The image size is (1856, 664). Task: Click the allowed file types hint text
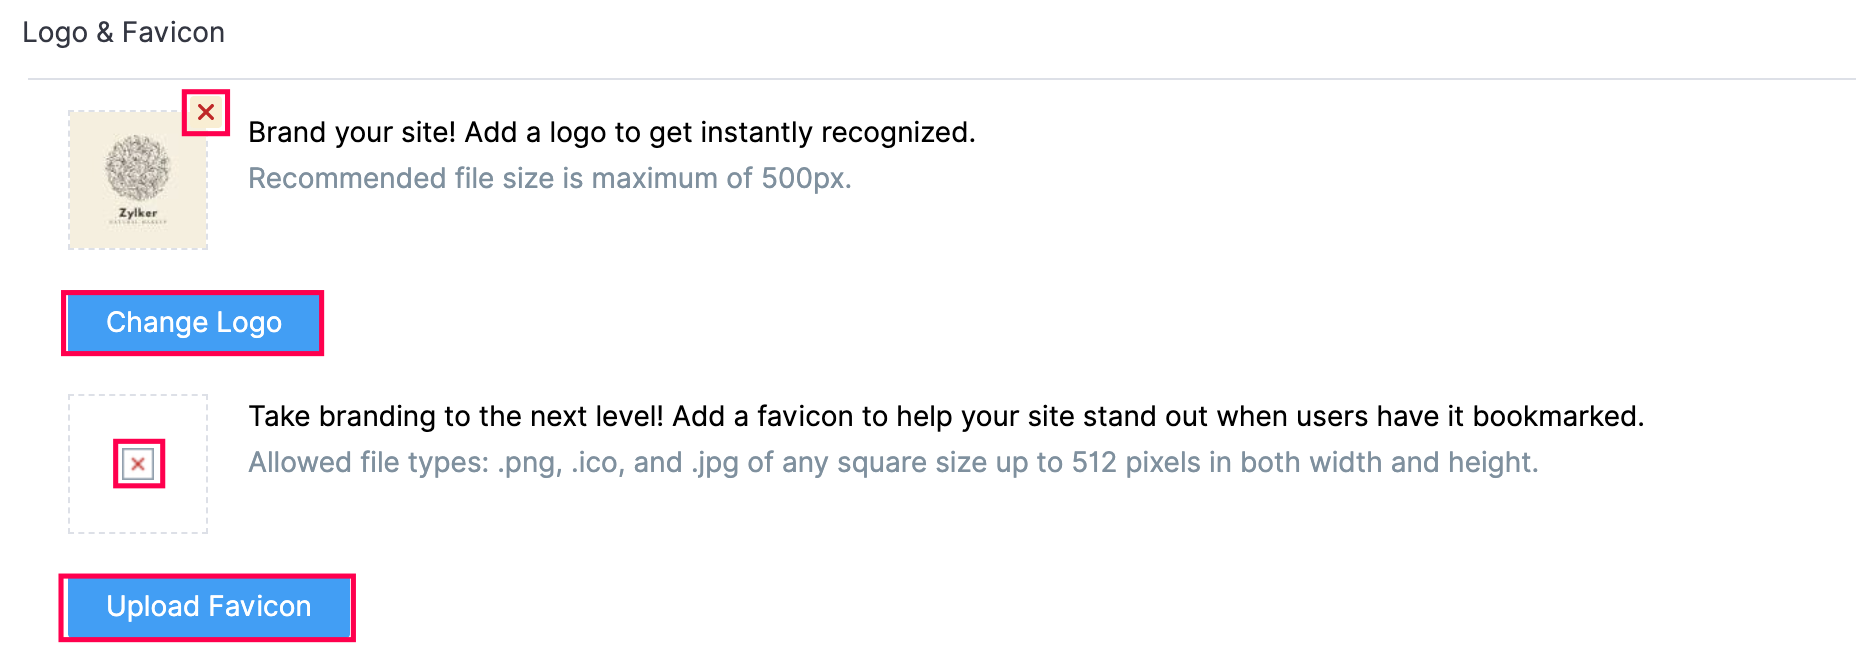(892, 462)
